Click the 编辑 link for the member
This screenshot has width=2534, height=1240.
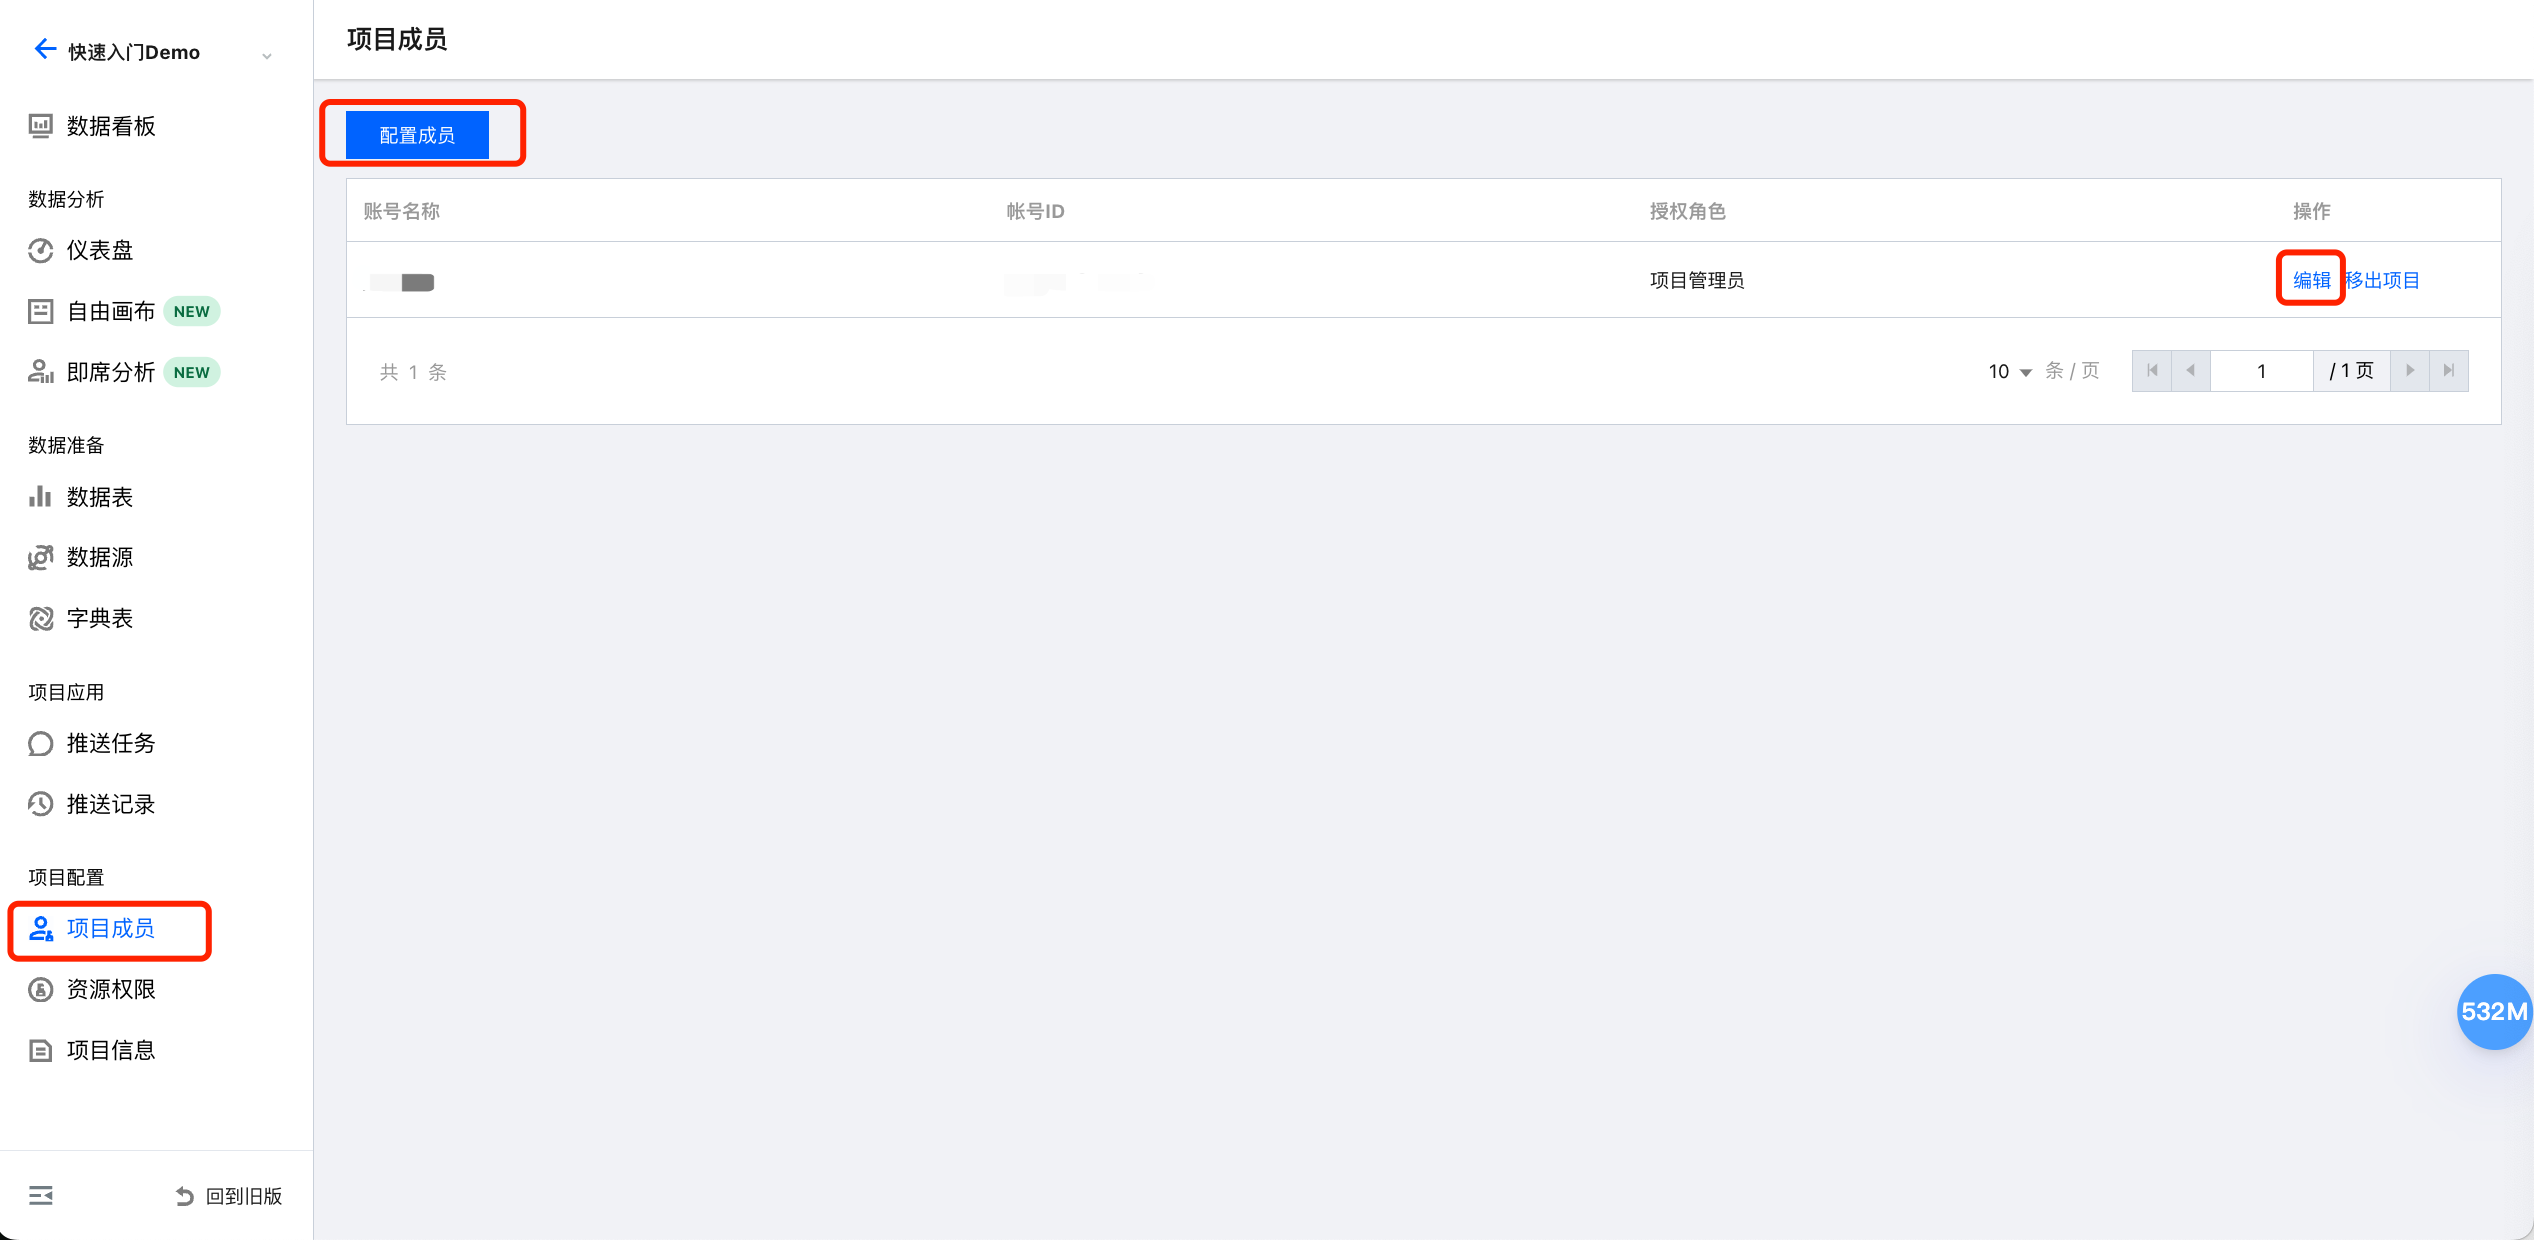point(2311,280)
